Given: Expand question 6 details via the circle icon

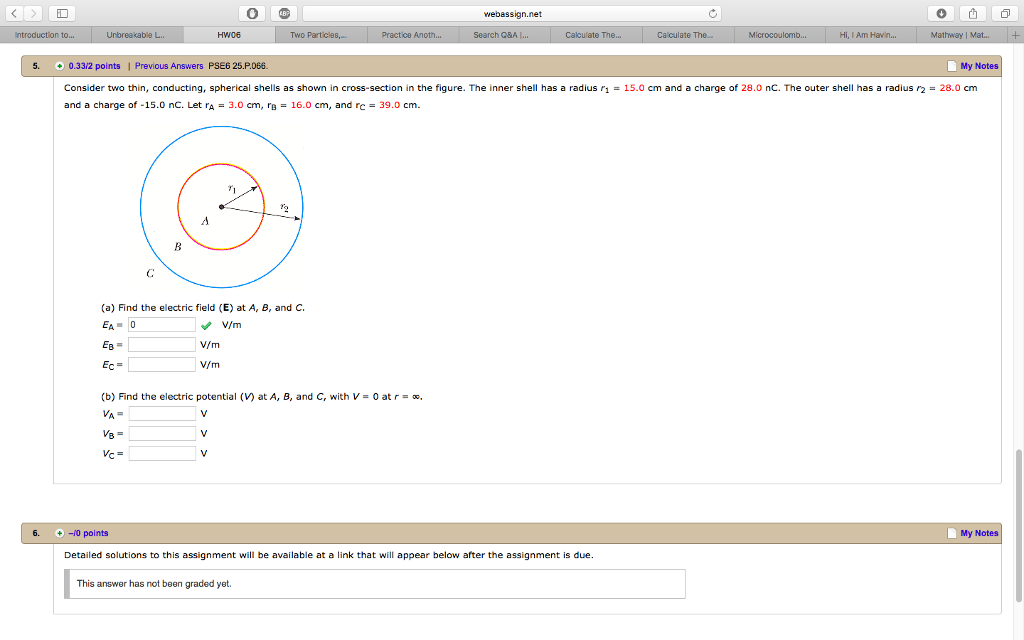Looking at the screenshot, I should coord(60,533).
